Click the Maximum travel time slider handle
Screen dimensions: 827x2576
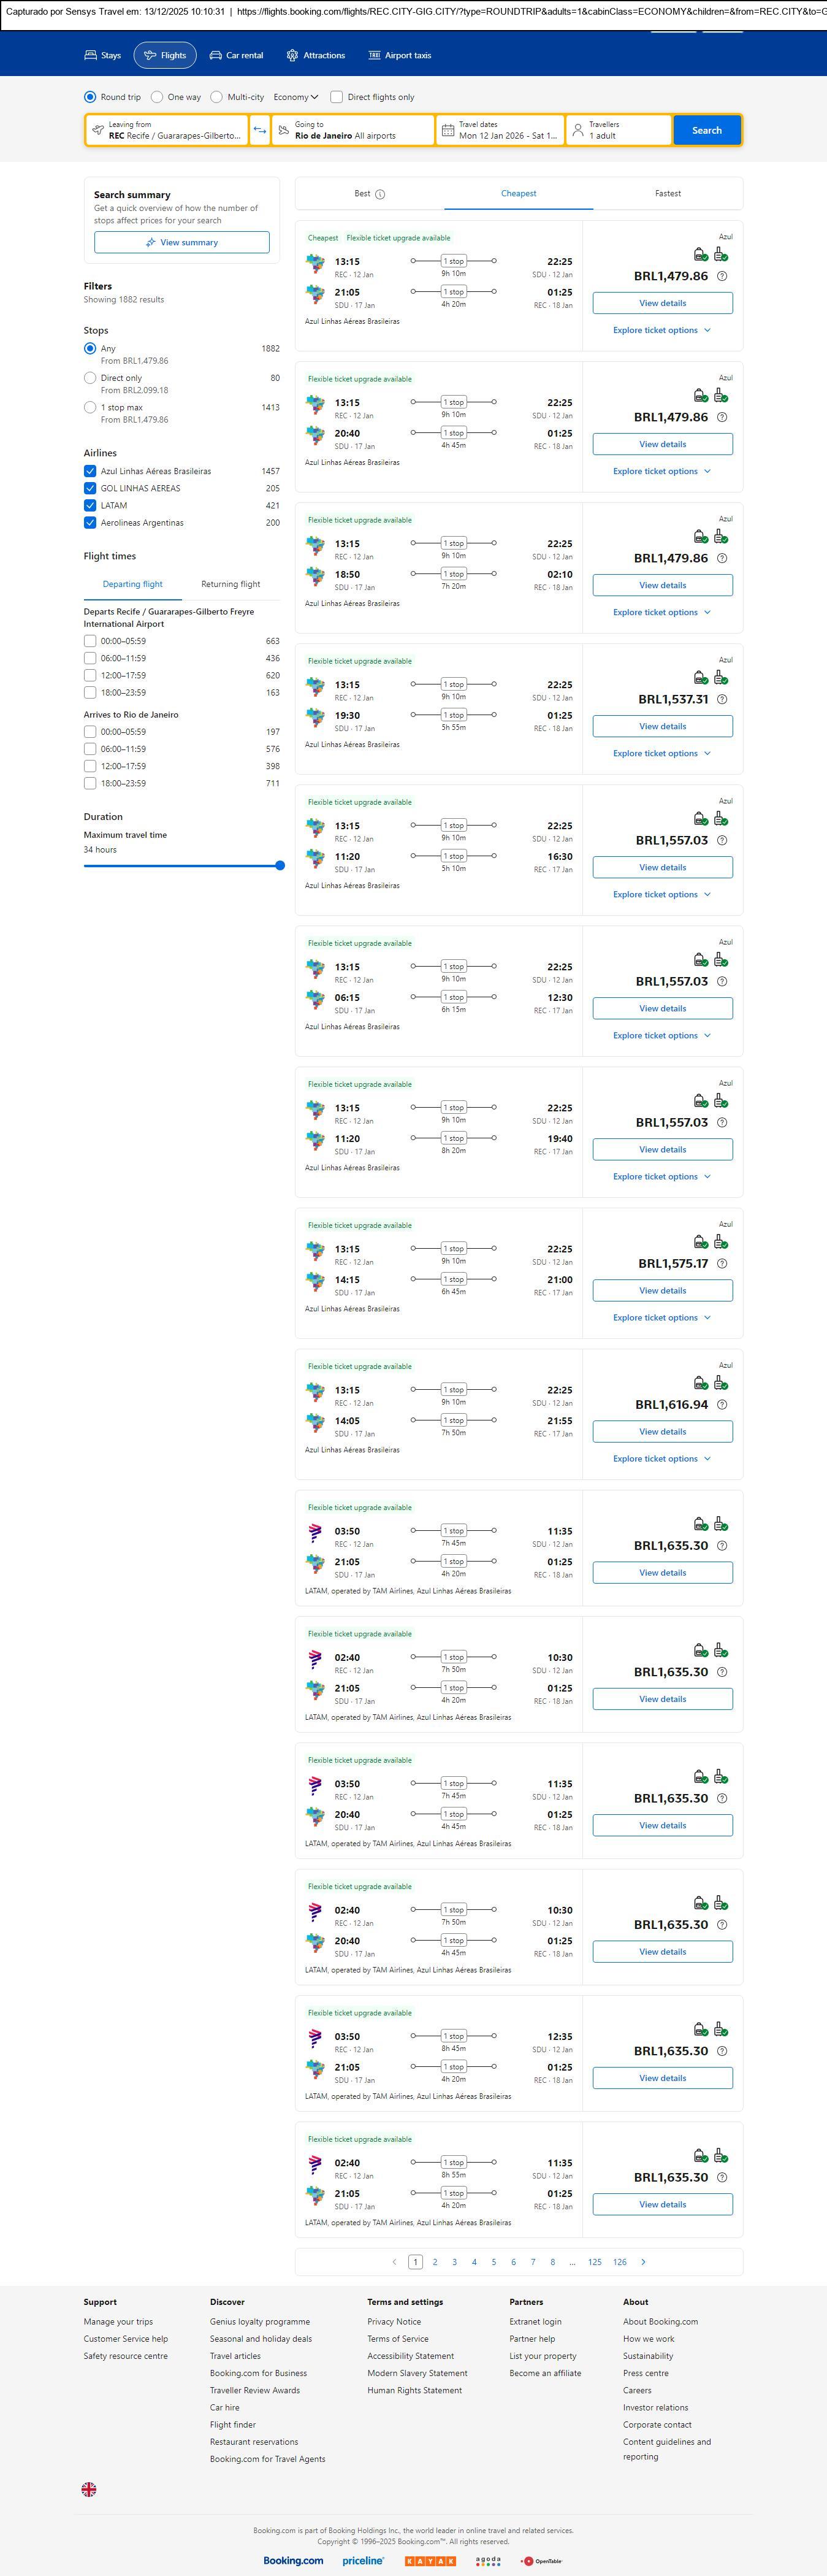click(x=280, y=865)
